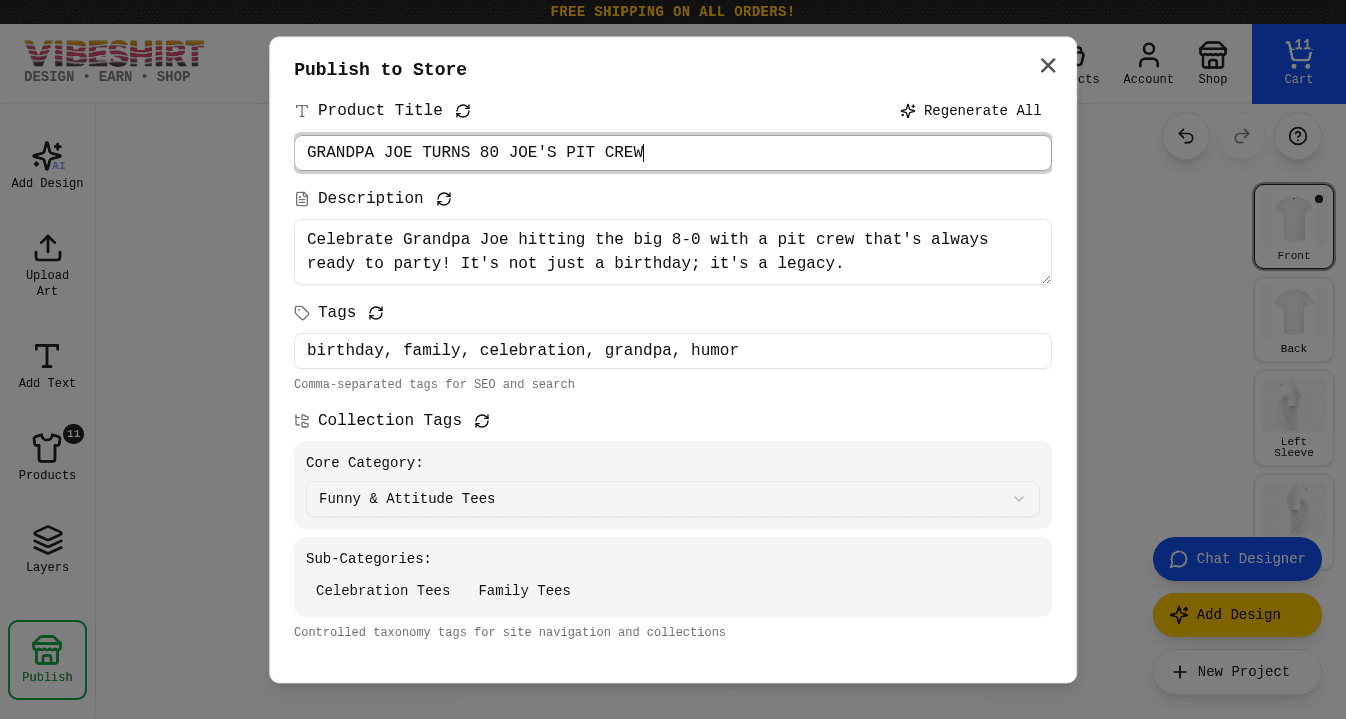Click the Product Title text icon
The image size is (1346, 719).
point(302,111)
